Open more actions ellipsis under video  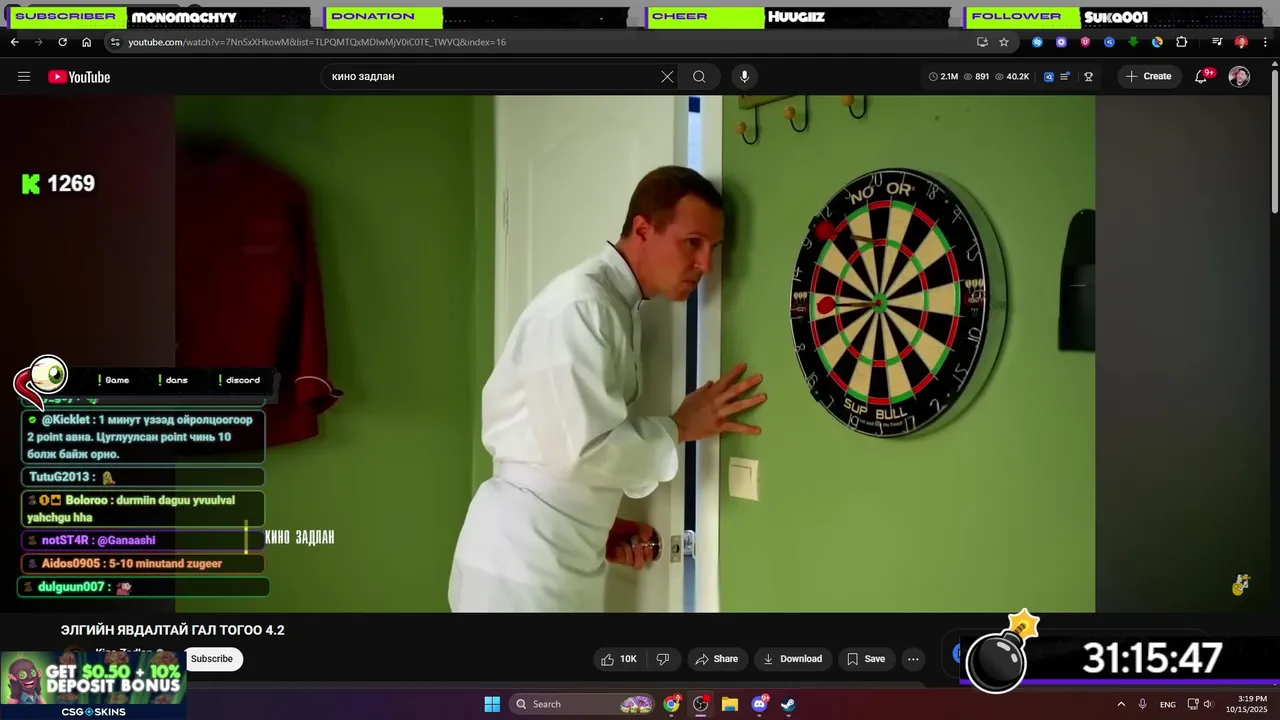point(913,659)
